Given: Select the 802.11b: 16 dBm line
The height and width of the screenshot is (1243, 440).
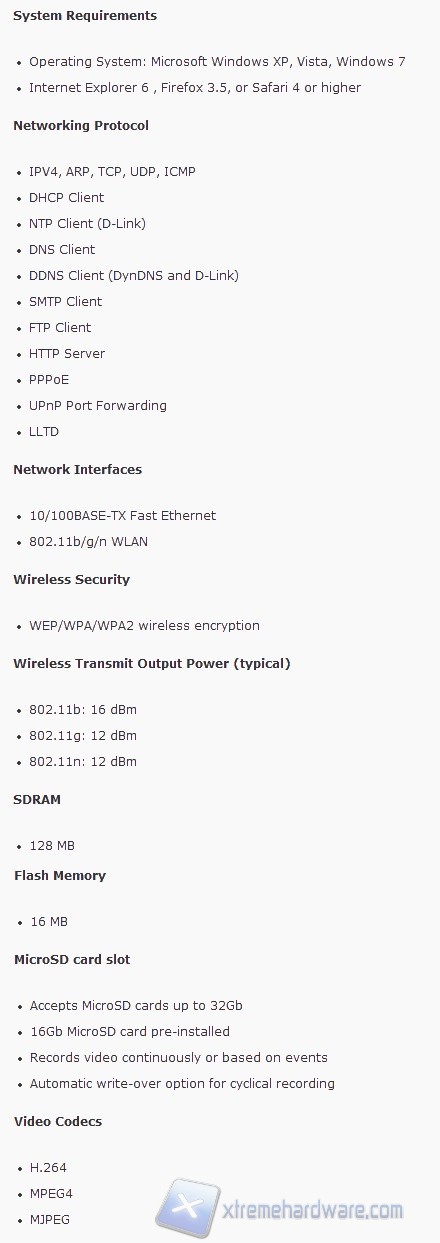Looking at the screenshot, I should [x=83, y=710].
